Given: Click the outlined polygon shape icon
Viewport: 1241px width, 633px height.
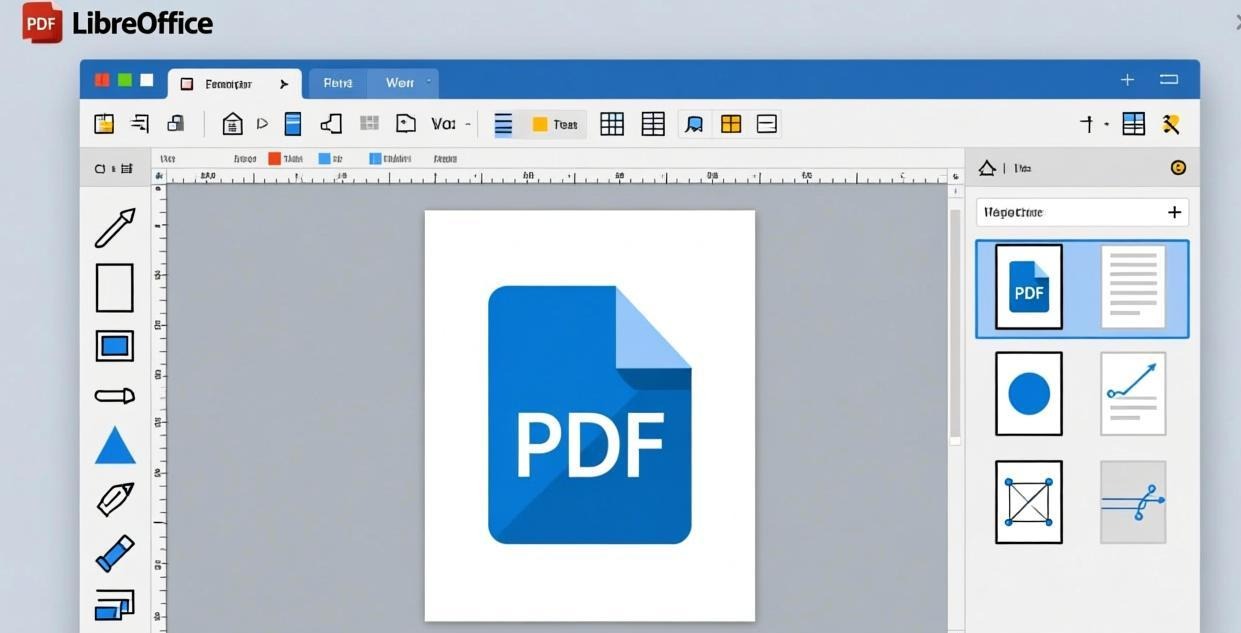Looking at the screenshot, I should click(x=331, y=123).
